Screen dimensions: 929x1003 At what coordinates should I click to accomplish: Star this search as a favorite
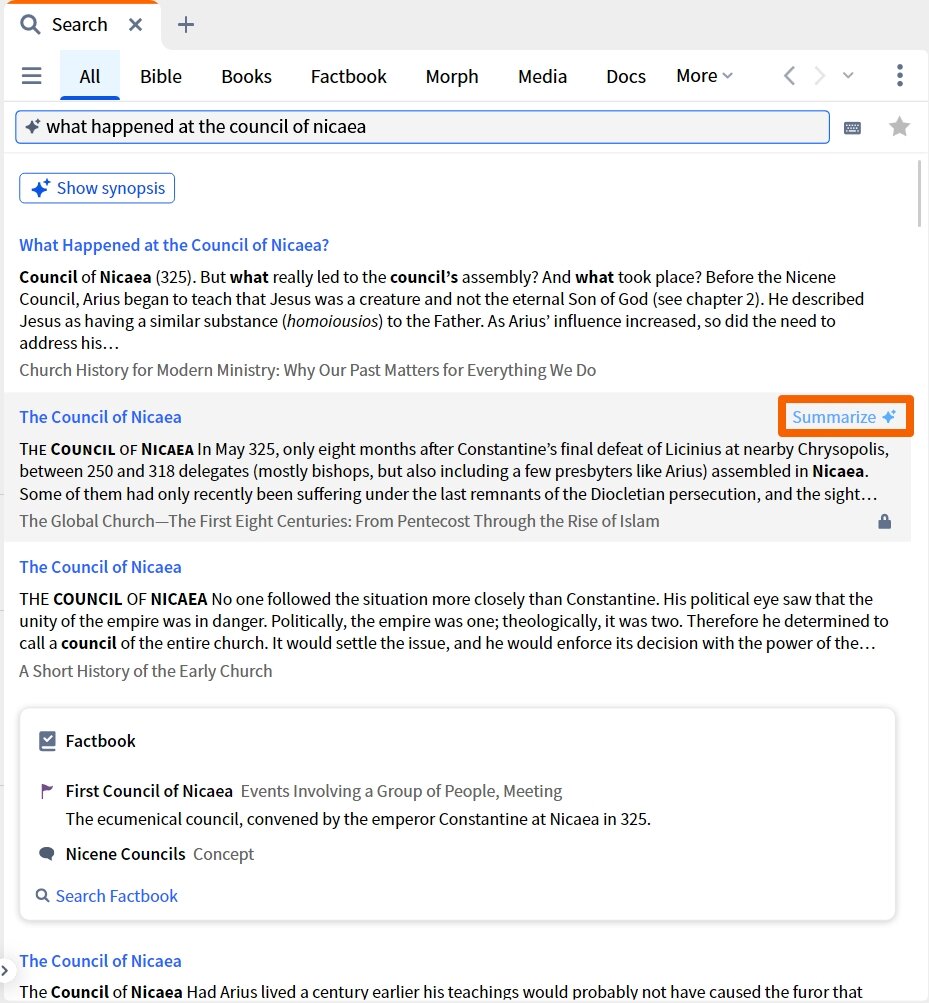point(899,126)
